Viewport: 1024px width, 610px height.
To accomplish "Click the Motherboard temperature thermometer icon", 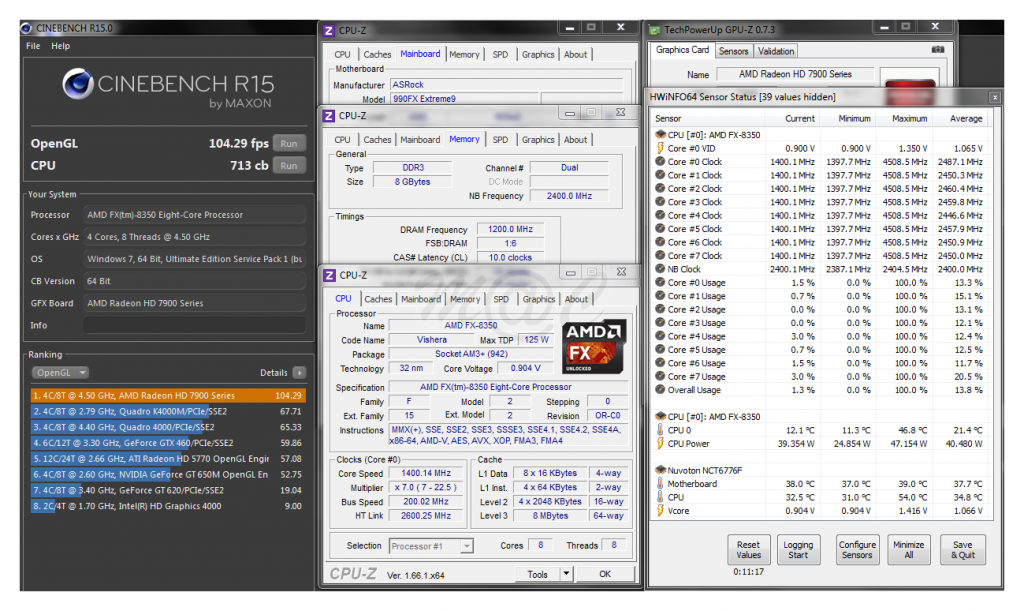I will pyautogui.click(x=660, y=484).
